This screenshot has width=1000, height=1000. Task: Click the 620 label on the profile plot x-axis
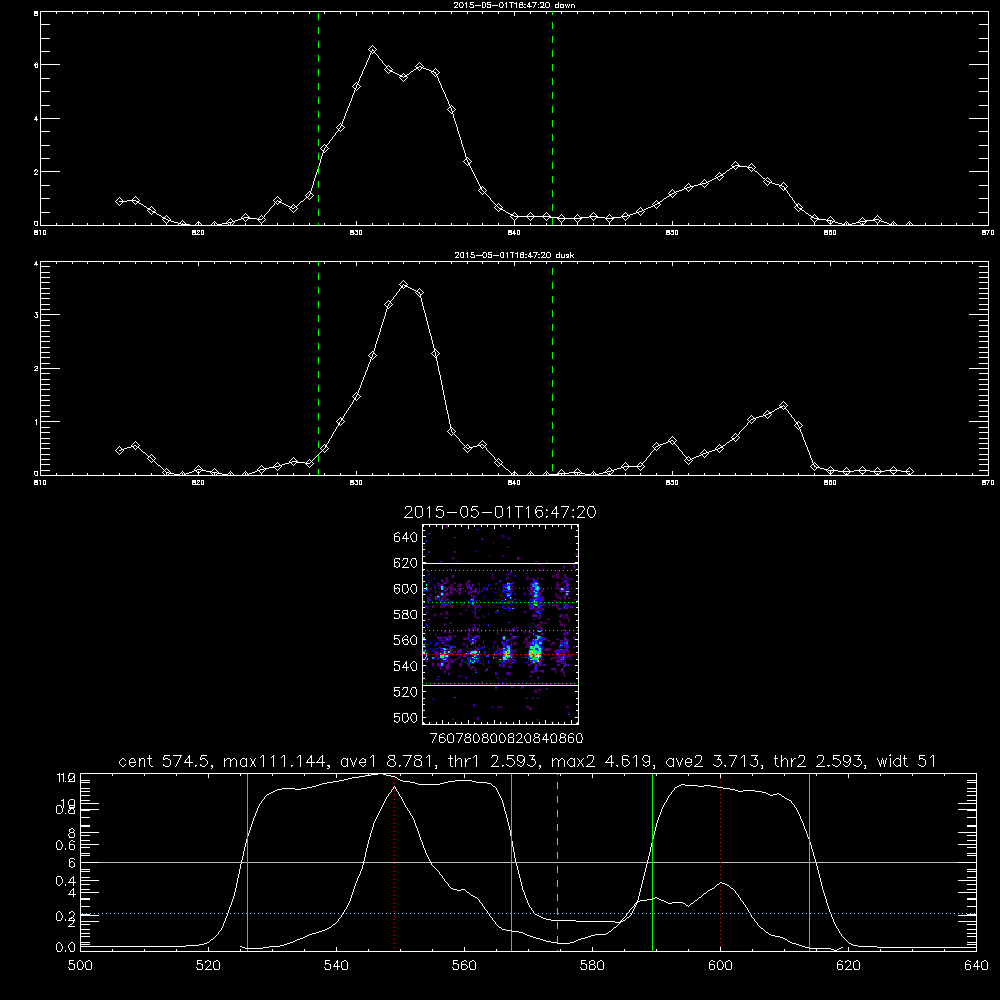(x=848, y=966)
